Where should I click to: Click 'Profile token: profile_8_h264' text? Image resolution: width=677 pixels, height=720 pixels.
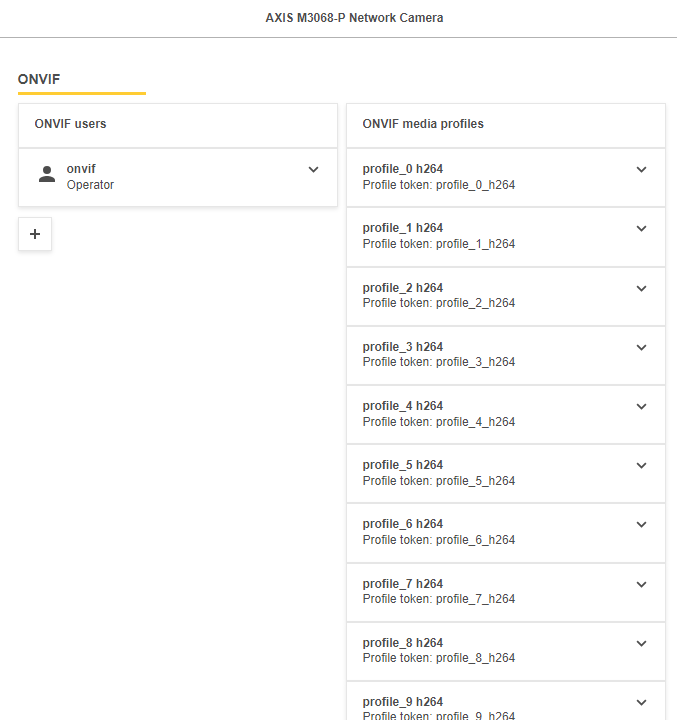click(439, 658)
